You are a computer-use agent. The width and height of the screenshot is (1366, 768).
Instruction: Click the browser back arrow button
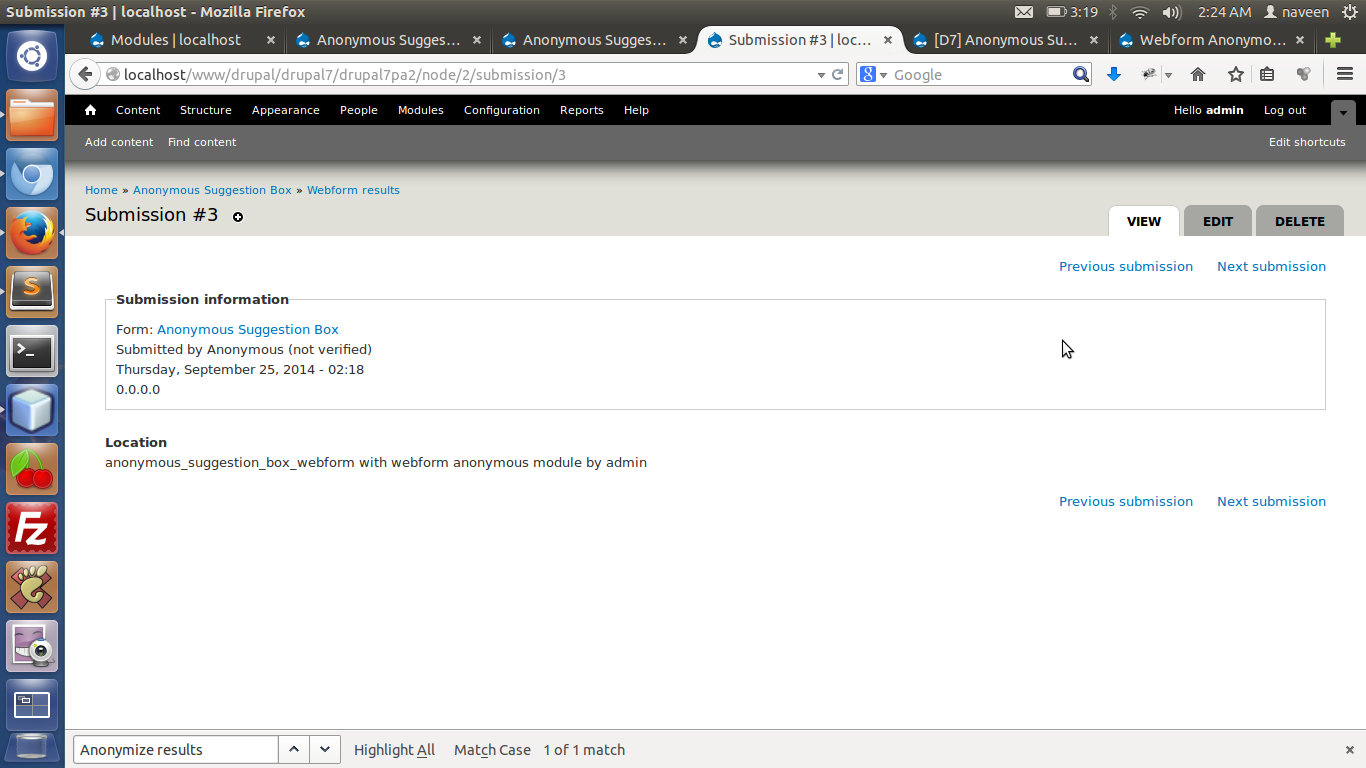85,74
